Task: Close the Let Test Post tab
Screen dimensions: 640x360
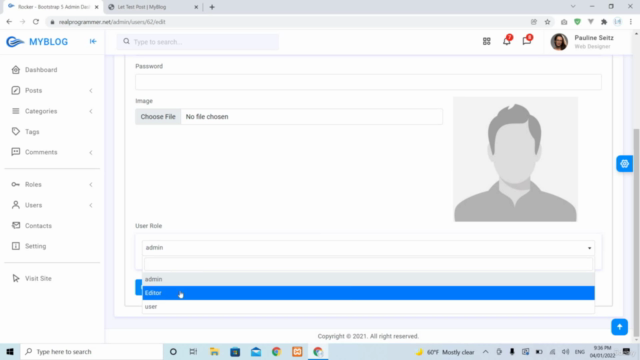Action: pos(196,7)
